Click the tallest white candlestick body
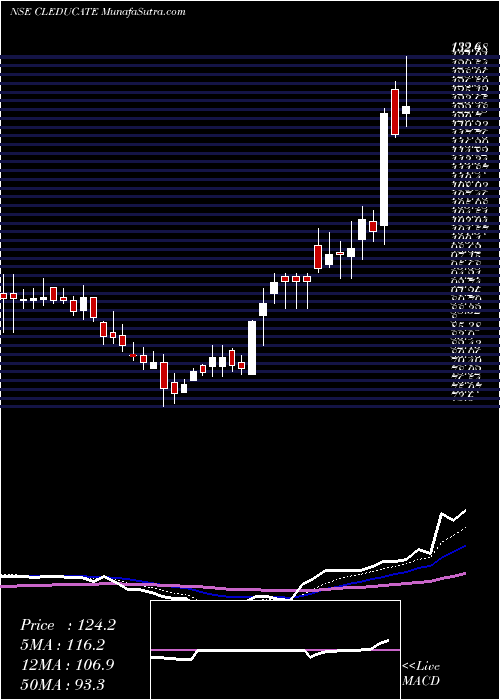The image size is (500, 700). 384,169
